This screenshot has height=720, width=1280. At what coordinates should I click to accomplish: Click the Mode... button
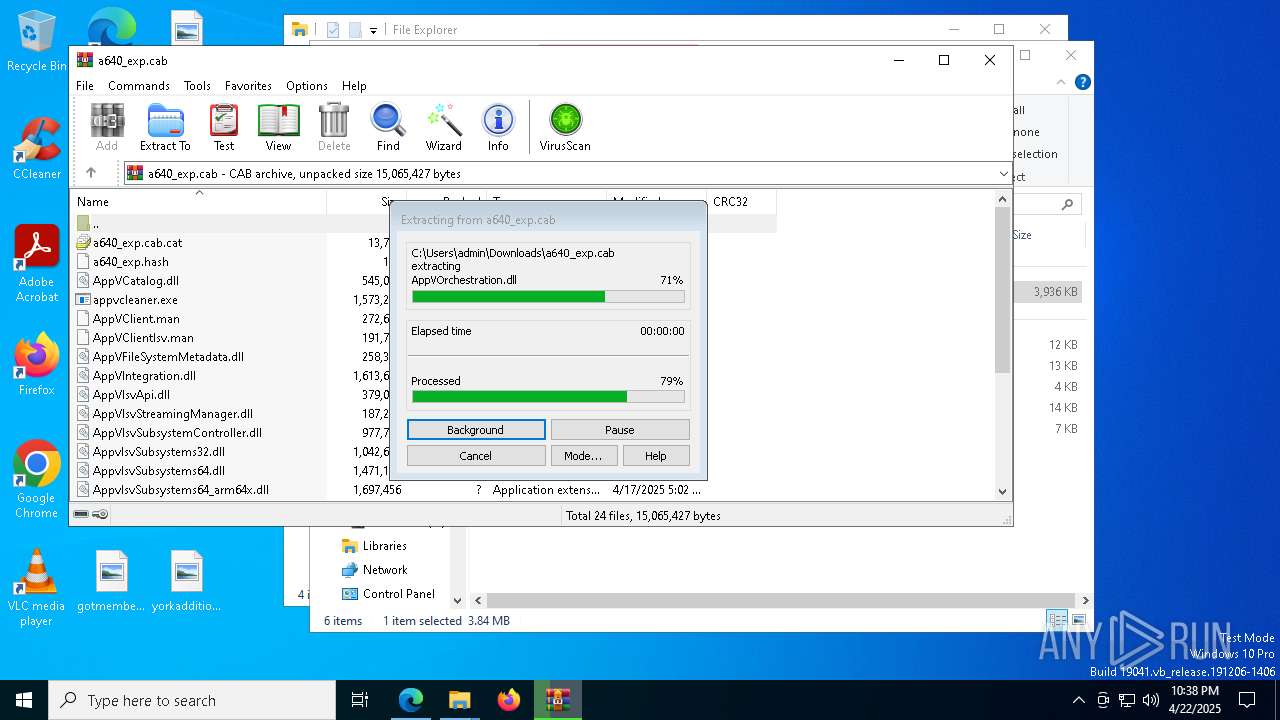[x=583, y=456]
